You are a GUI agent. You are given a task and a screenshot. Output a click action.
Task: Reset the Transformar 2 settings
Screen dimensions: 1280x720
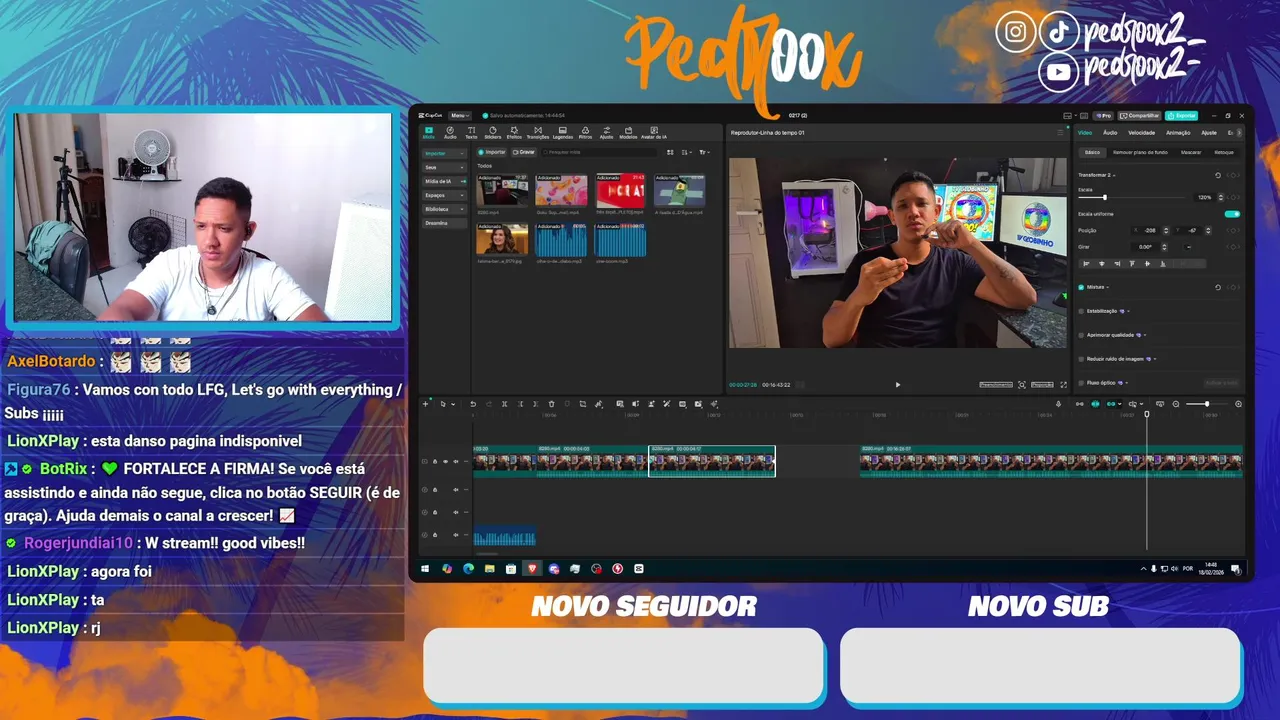pyautogui.click(x=1218, y=175)
